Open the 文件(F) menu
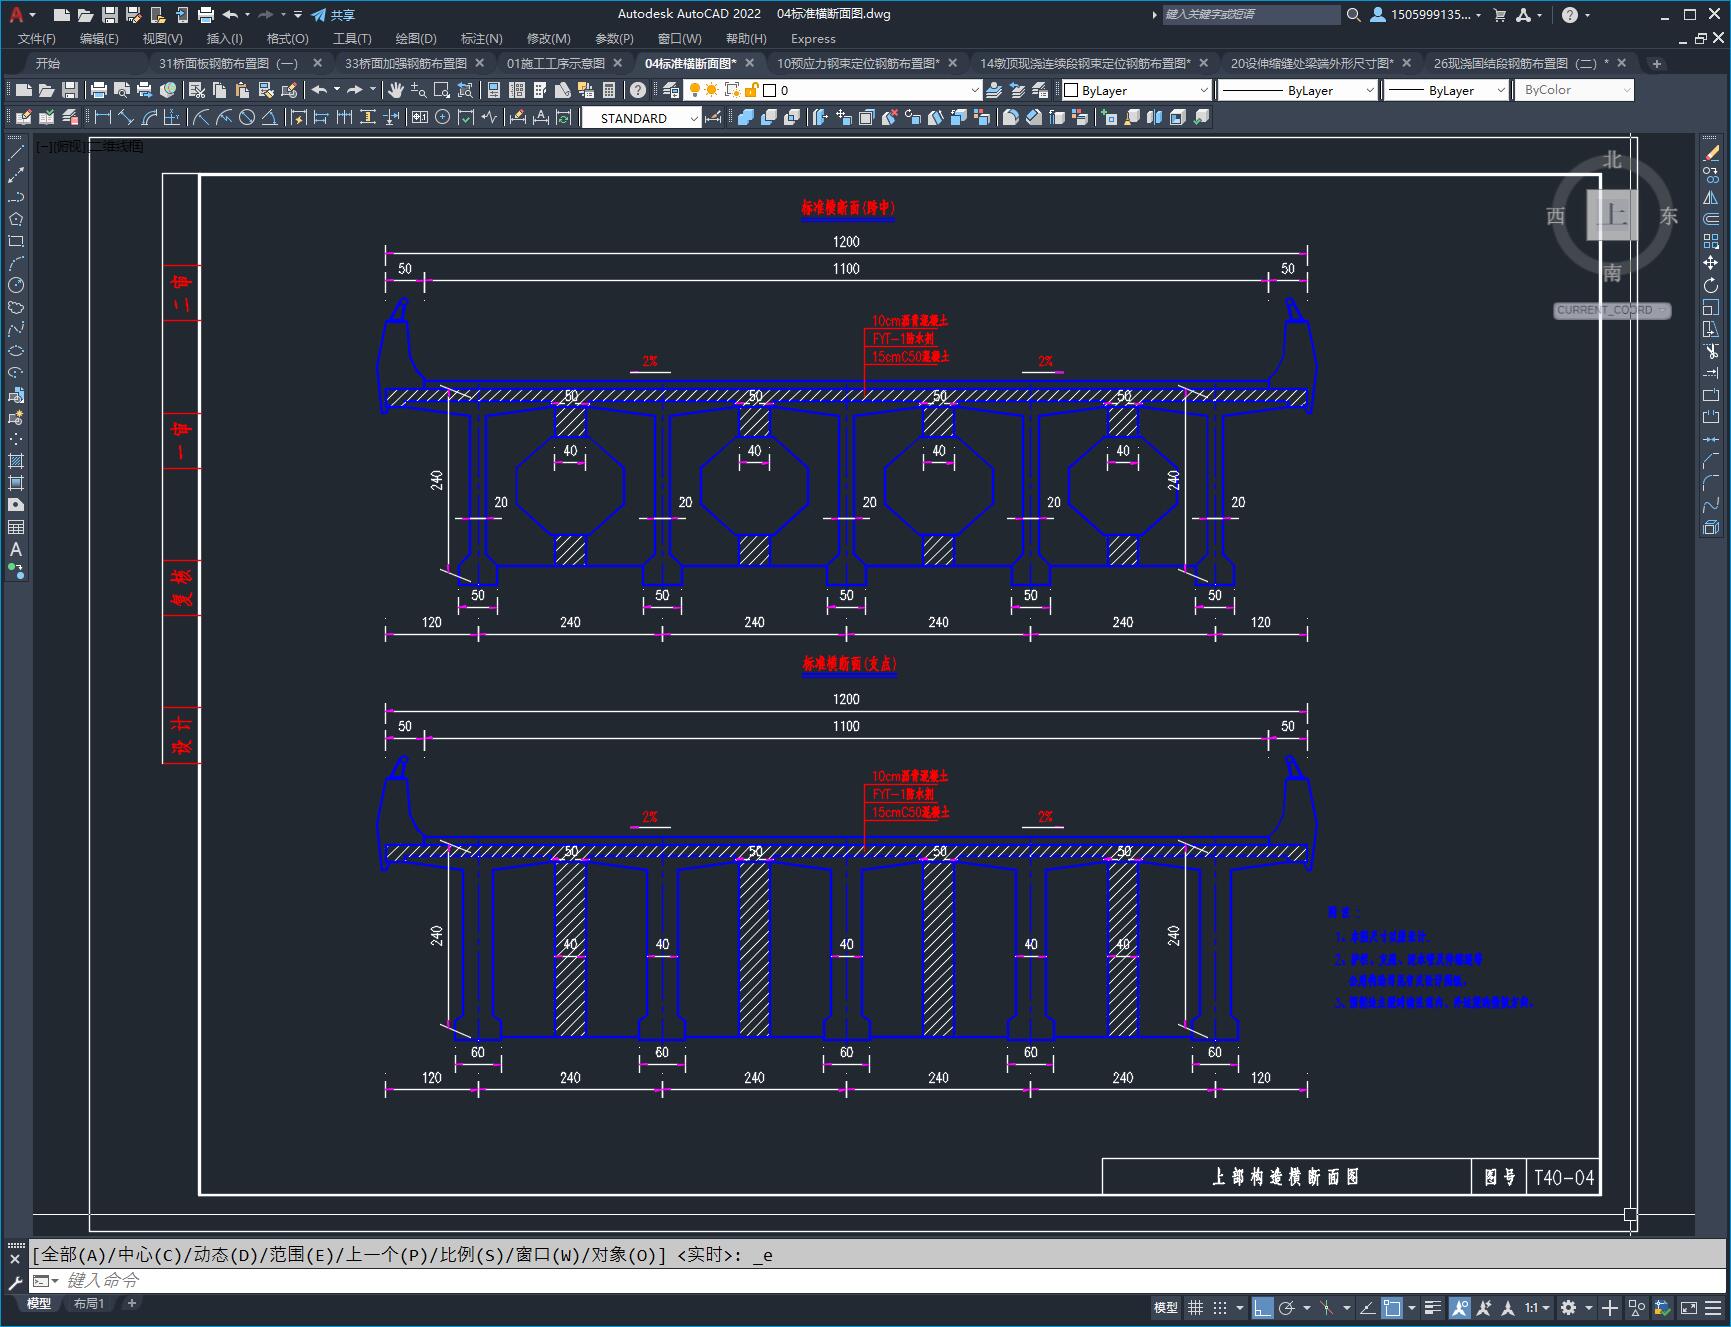1731x1327 pixels. coord(37,38)
